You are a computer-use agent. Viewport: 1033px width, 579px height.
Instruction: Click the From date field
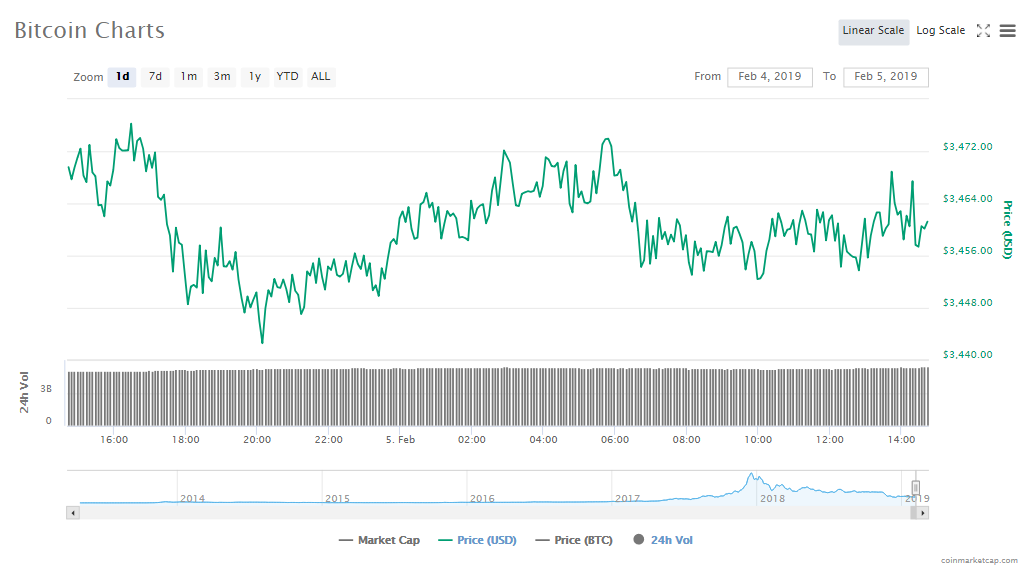coord(769,77)
